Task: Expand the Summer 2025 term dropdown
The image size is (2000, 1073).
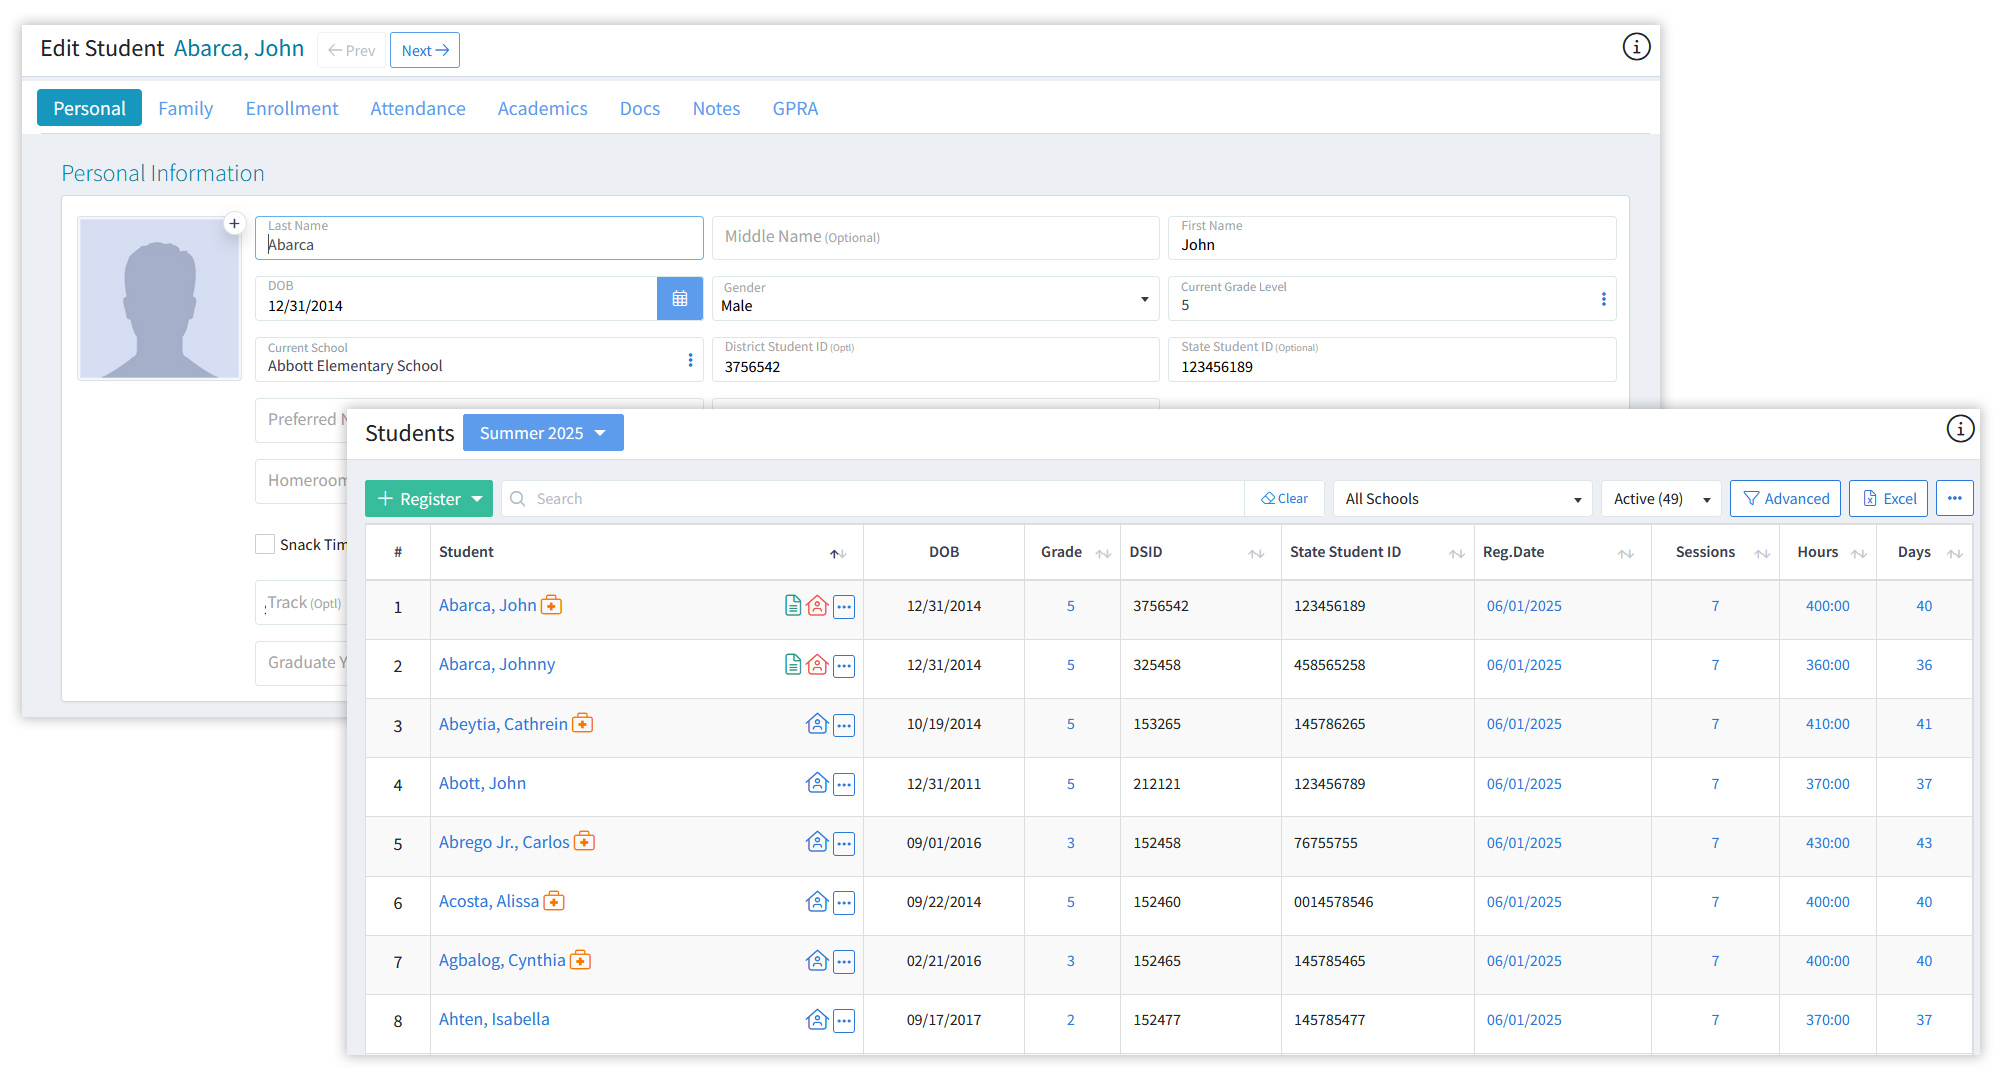Action: pos(543,433)
